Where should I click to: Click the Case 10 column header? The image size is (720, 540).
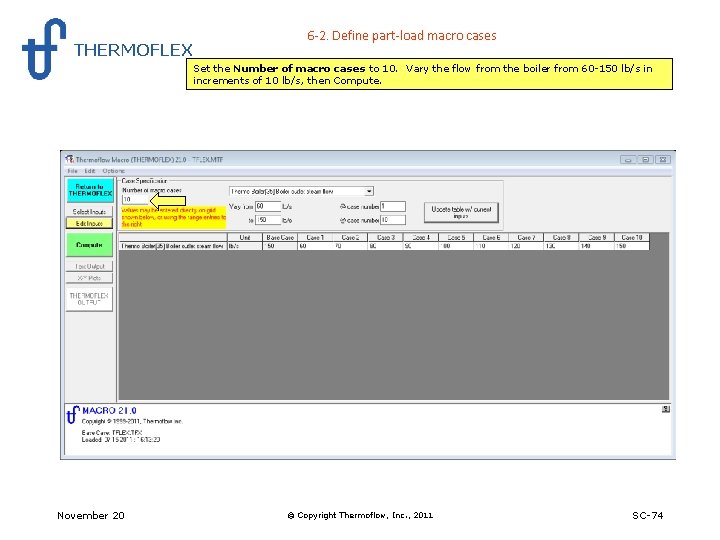tap(632, 237)
